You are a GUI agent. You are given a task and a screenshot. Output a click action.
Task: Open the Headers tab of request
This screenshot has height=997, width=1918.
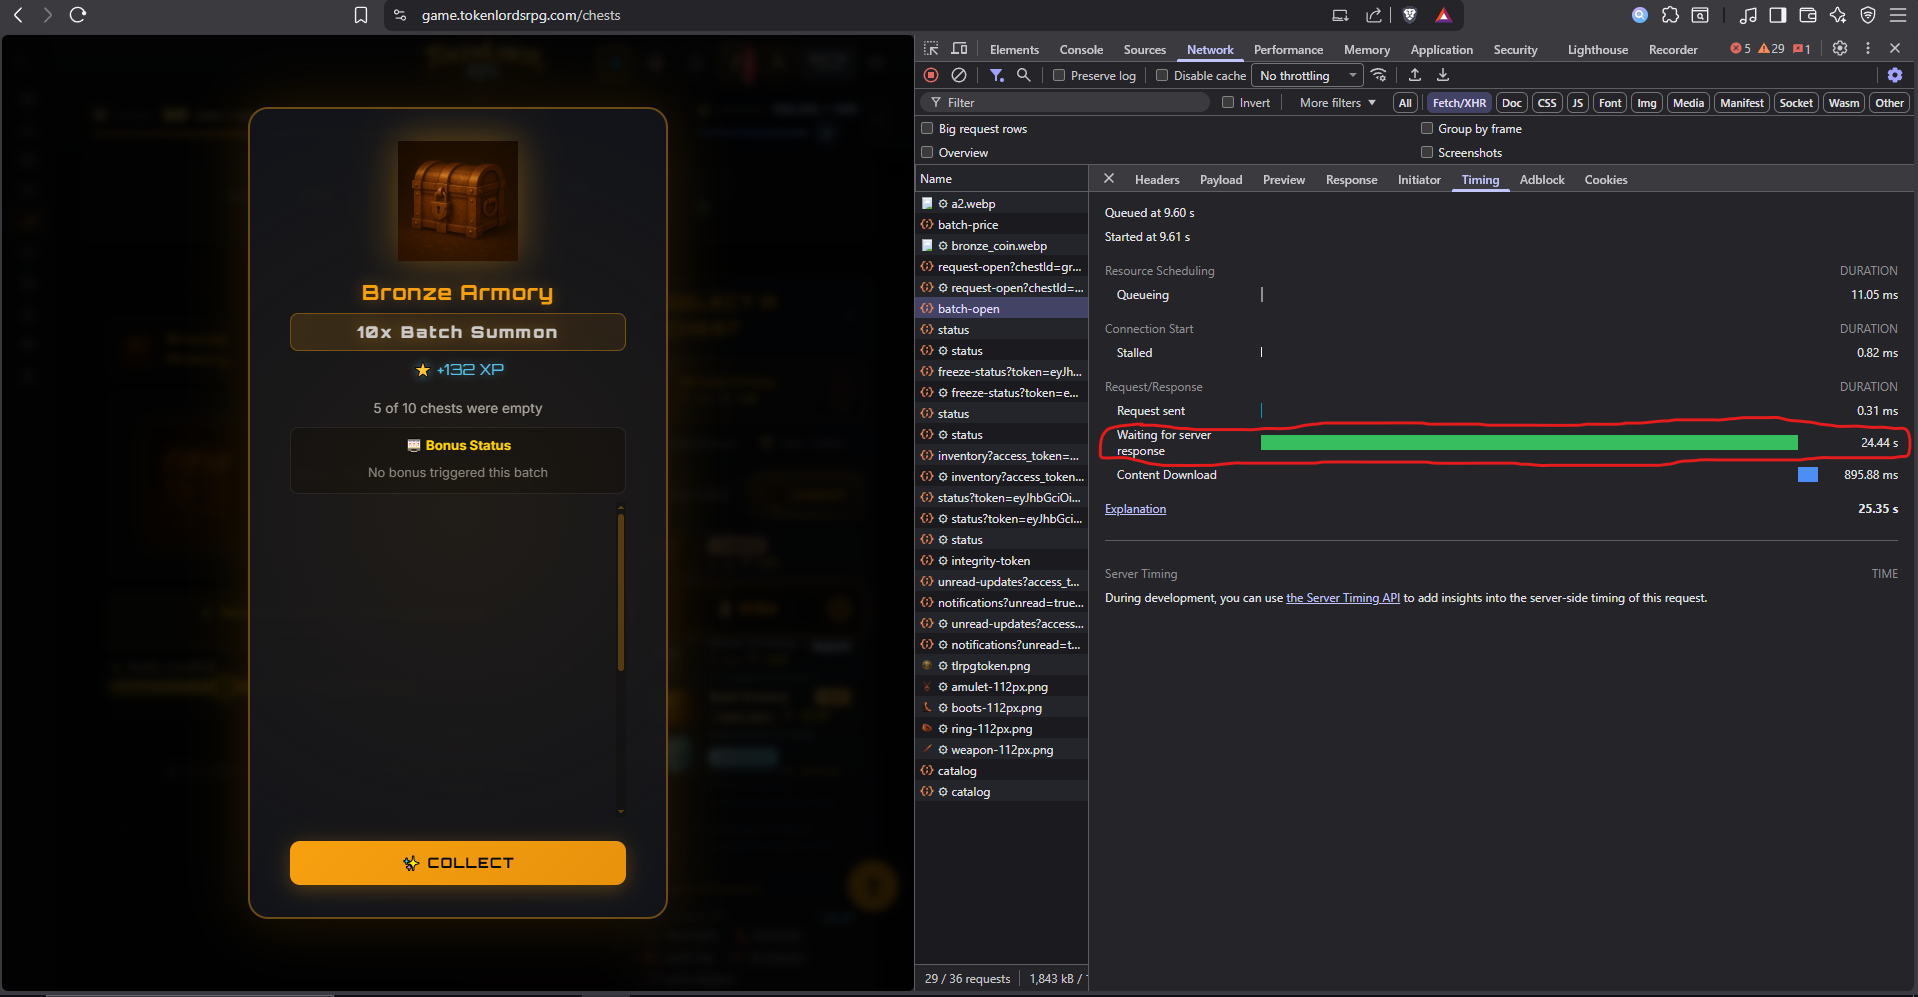click(x=1157, y=180)
